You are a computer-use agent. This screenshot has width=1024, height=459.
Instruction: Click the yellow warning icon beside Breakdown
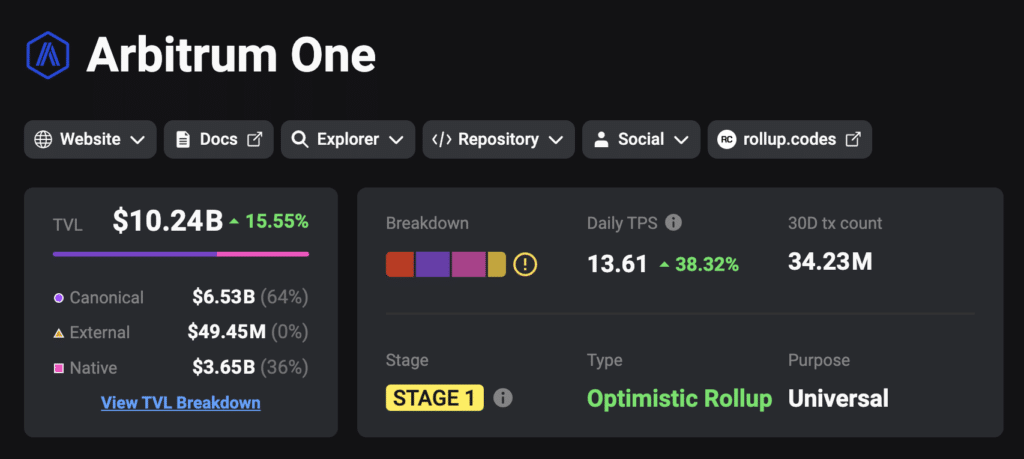[525, 264]
